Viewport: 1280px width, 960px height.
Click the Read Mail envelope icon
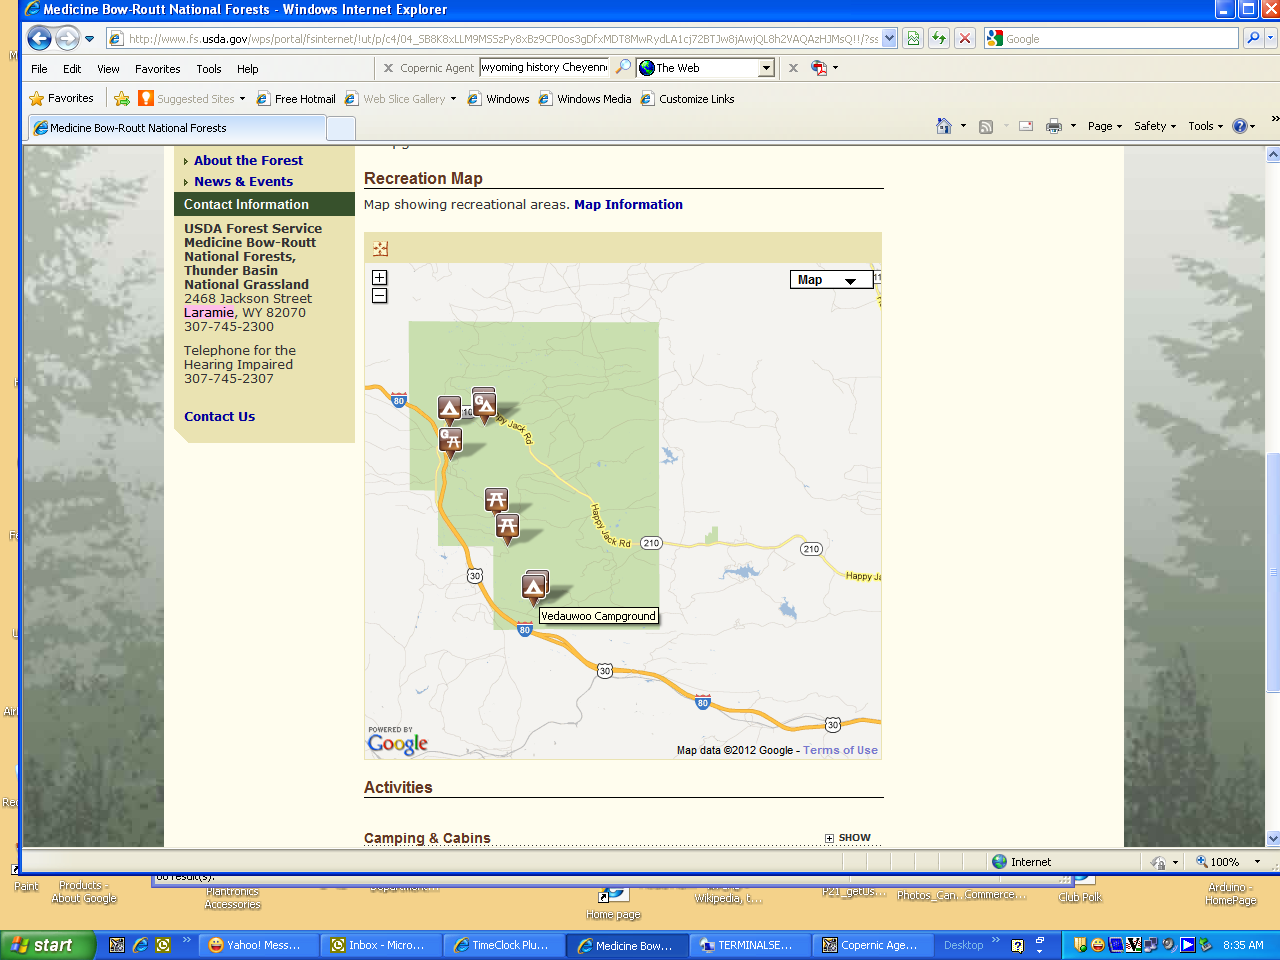(1026, 126)
